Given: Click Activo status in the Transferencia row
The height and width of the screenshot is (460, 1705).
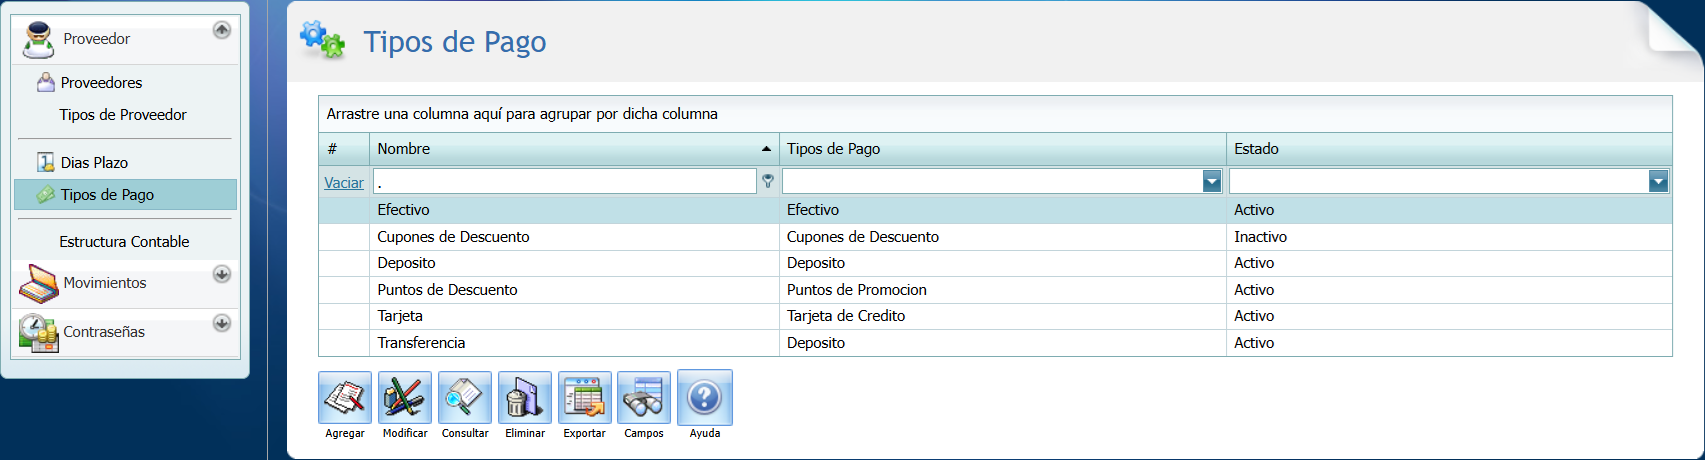Looking at the screenshot, I should (1449, 343).
